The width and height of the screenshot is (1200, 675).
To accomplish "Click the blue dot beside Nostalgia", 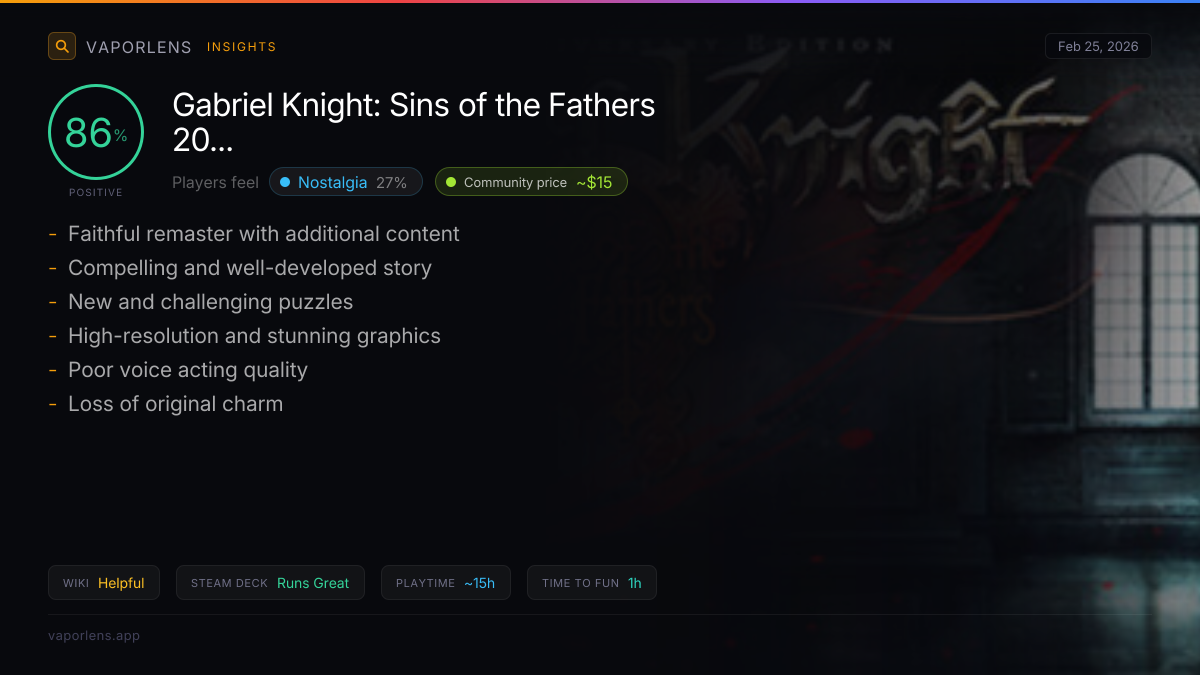I will pos(285,182).
